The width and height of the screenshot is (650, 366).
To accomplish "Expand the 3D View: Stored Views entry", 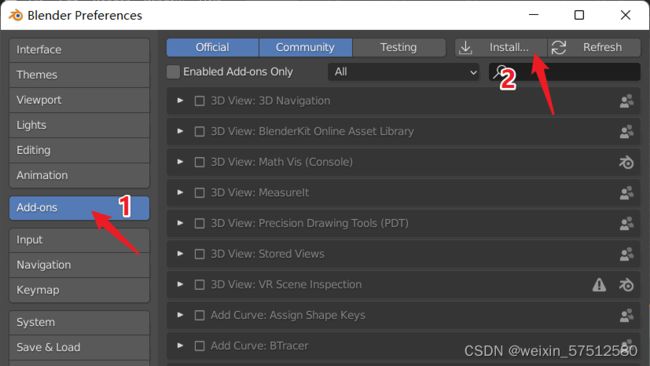I will 180,254.
